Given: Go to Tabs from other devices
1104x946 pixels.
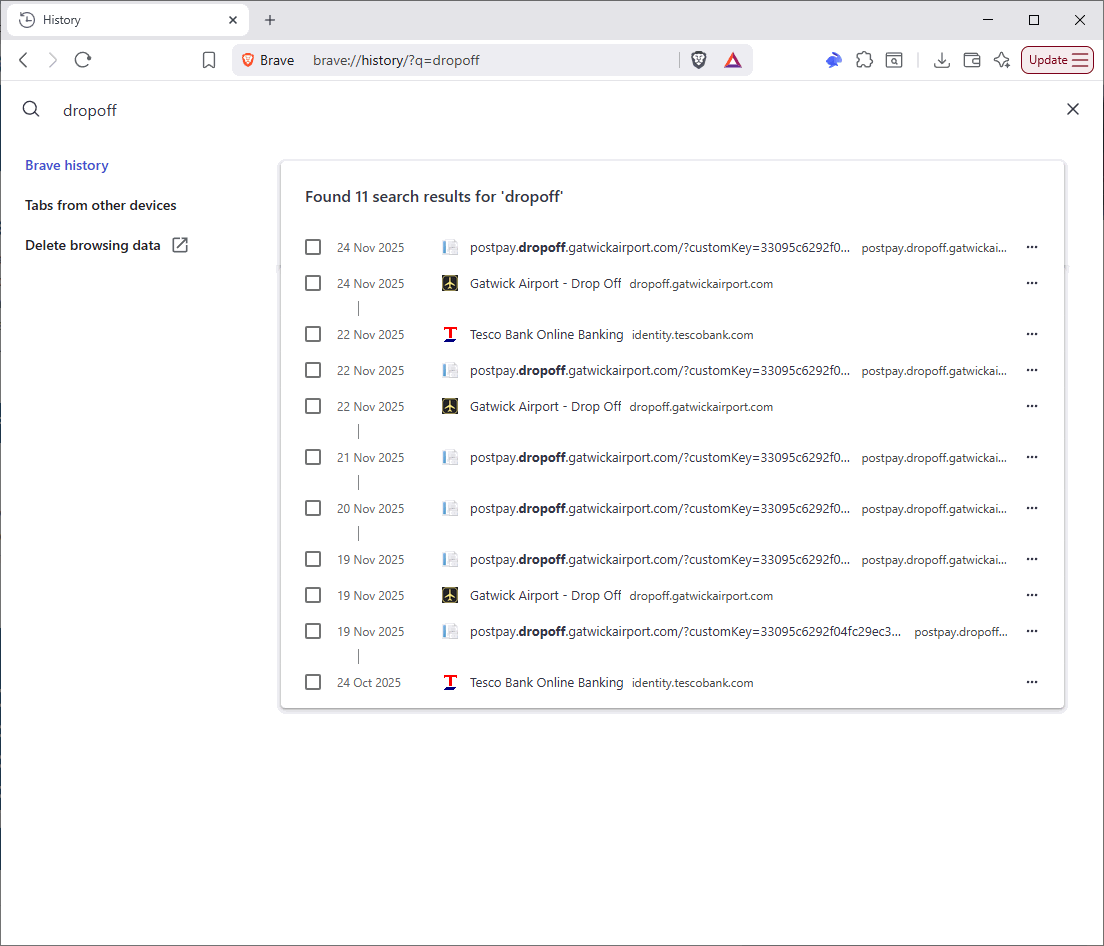Looking at the screenshot, I should pyautogui.click(x=100, y=205).
